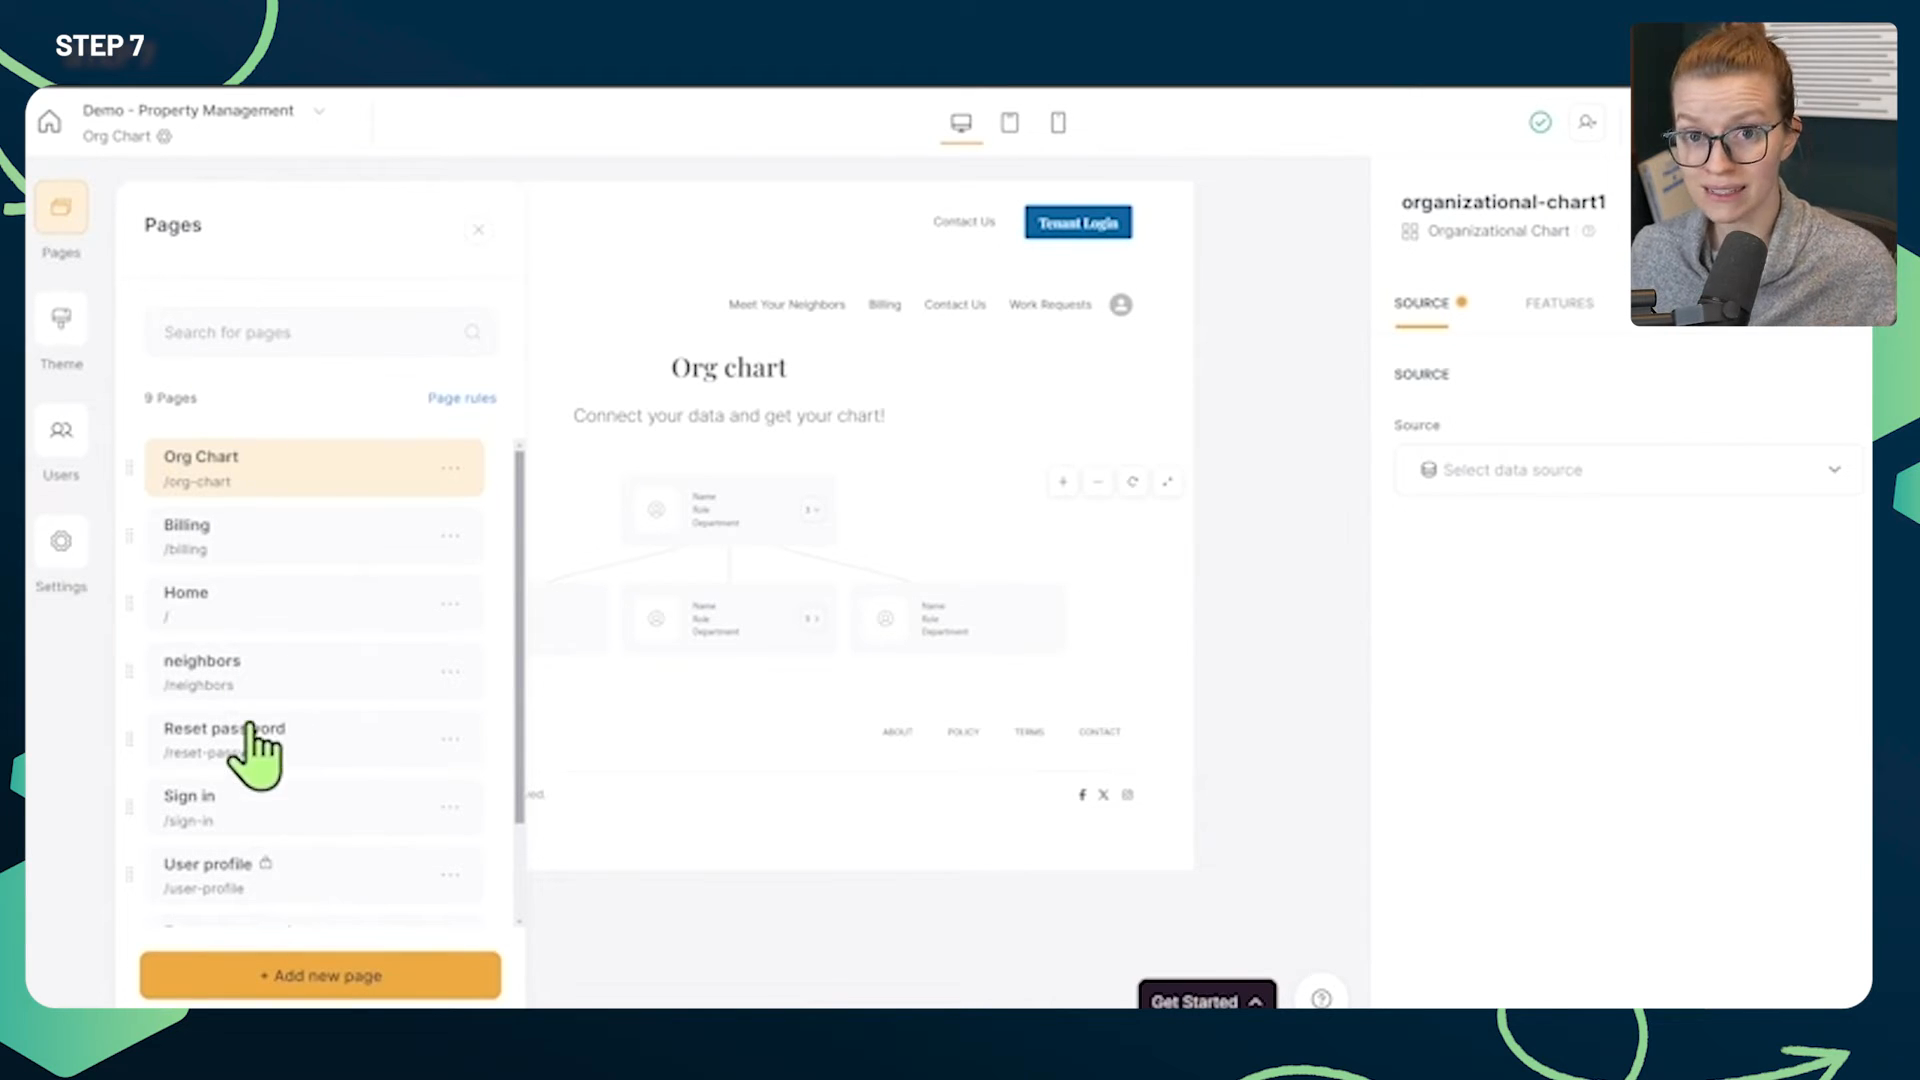
Task: Expand the Select data source dropdown
Action: (1625, 469)
